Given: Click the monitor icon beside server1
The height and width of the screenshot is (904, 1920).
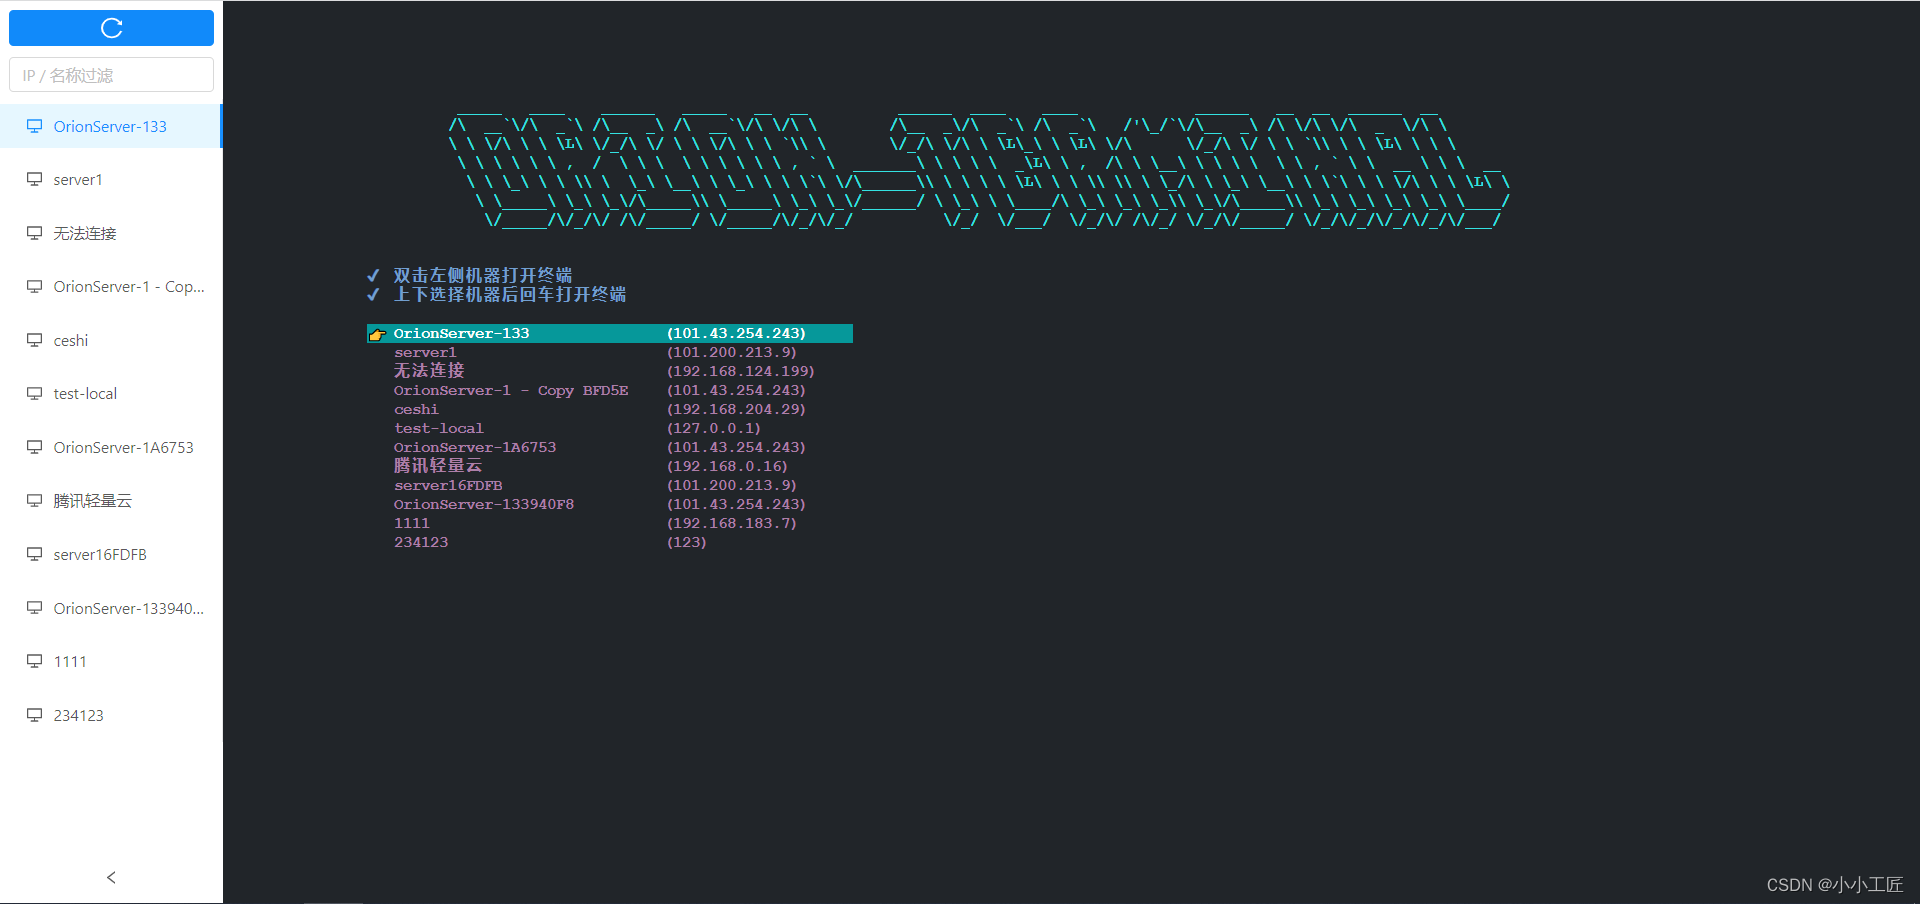Looking at the screenshot, I should coord(35,179).
